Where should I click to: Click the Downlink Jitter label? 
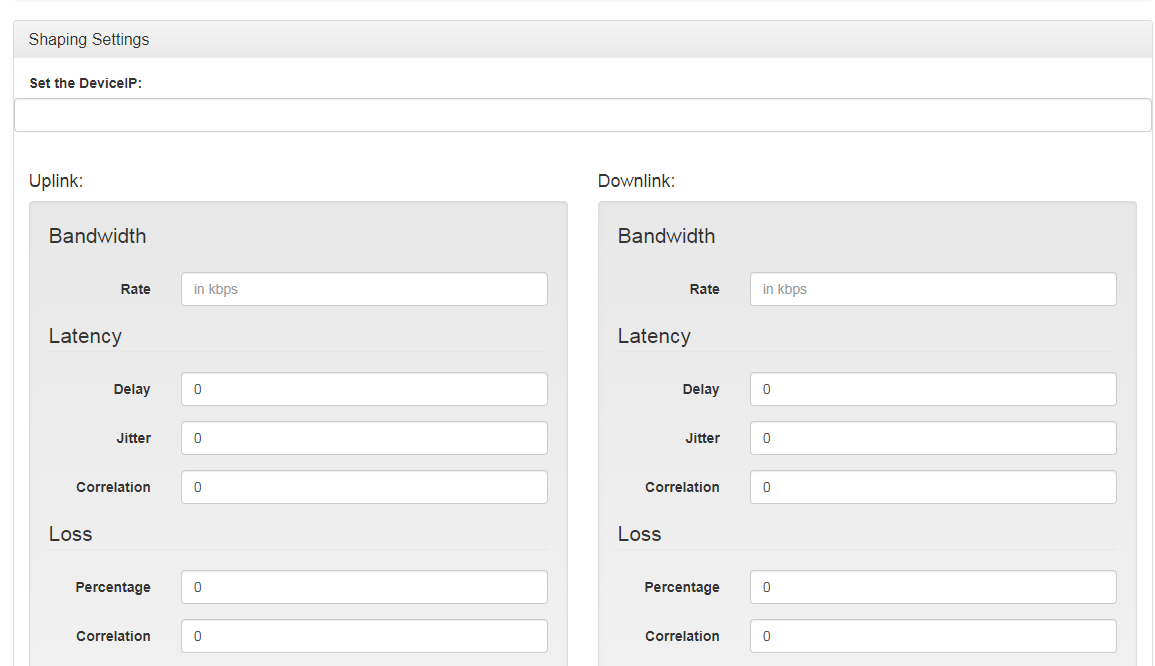pyautogui.click(x=702, y=438)
